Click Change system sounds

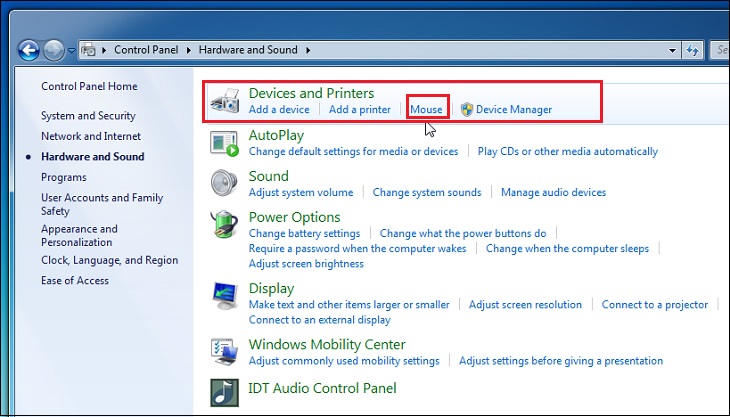tap(427, 192)
